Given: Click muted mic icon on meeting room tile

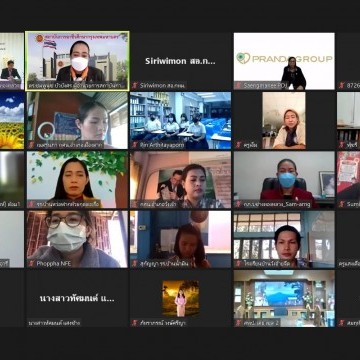Looking at the screenshot, I should pyautogui.click(x=238, y=323).
